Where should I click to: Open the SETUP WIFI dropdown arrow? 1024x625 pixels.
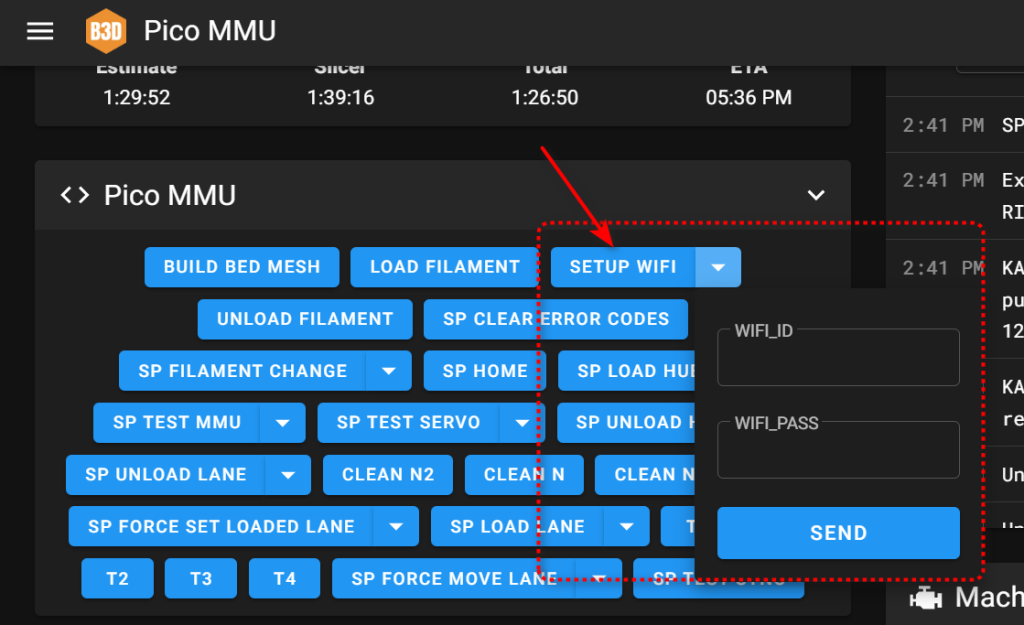[718, 267]
